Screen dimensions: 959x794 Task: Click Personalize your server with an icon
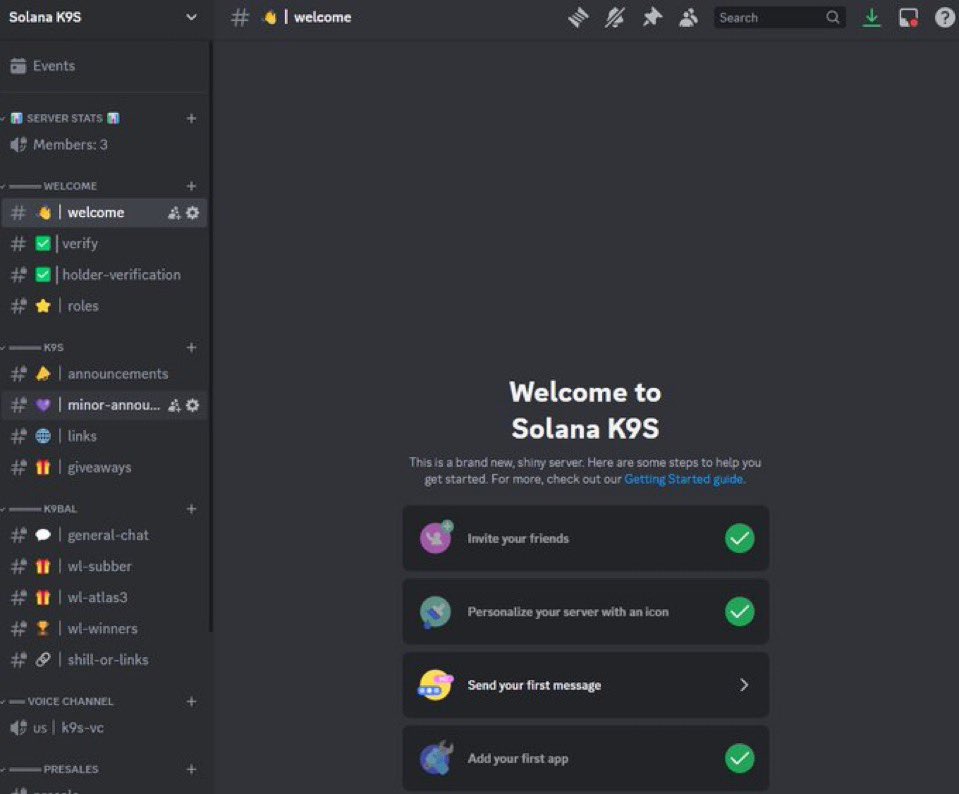(585, 612)
